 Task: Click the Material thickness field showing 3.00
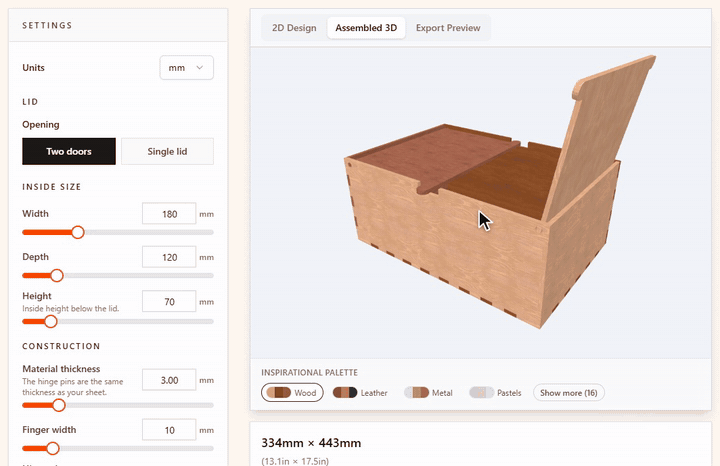pos(169,380)
